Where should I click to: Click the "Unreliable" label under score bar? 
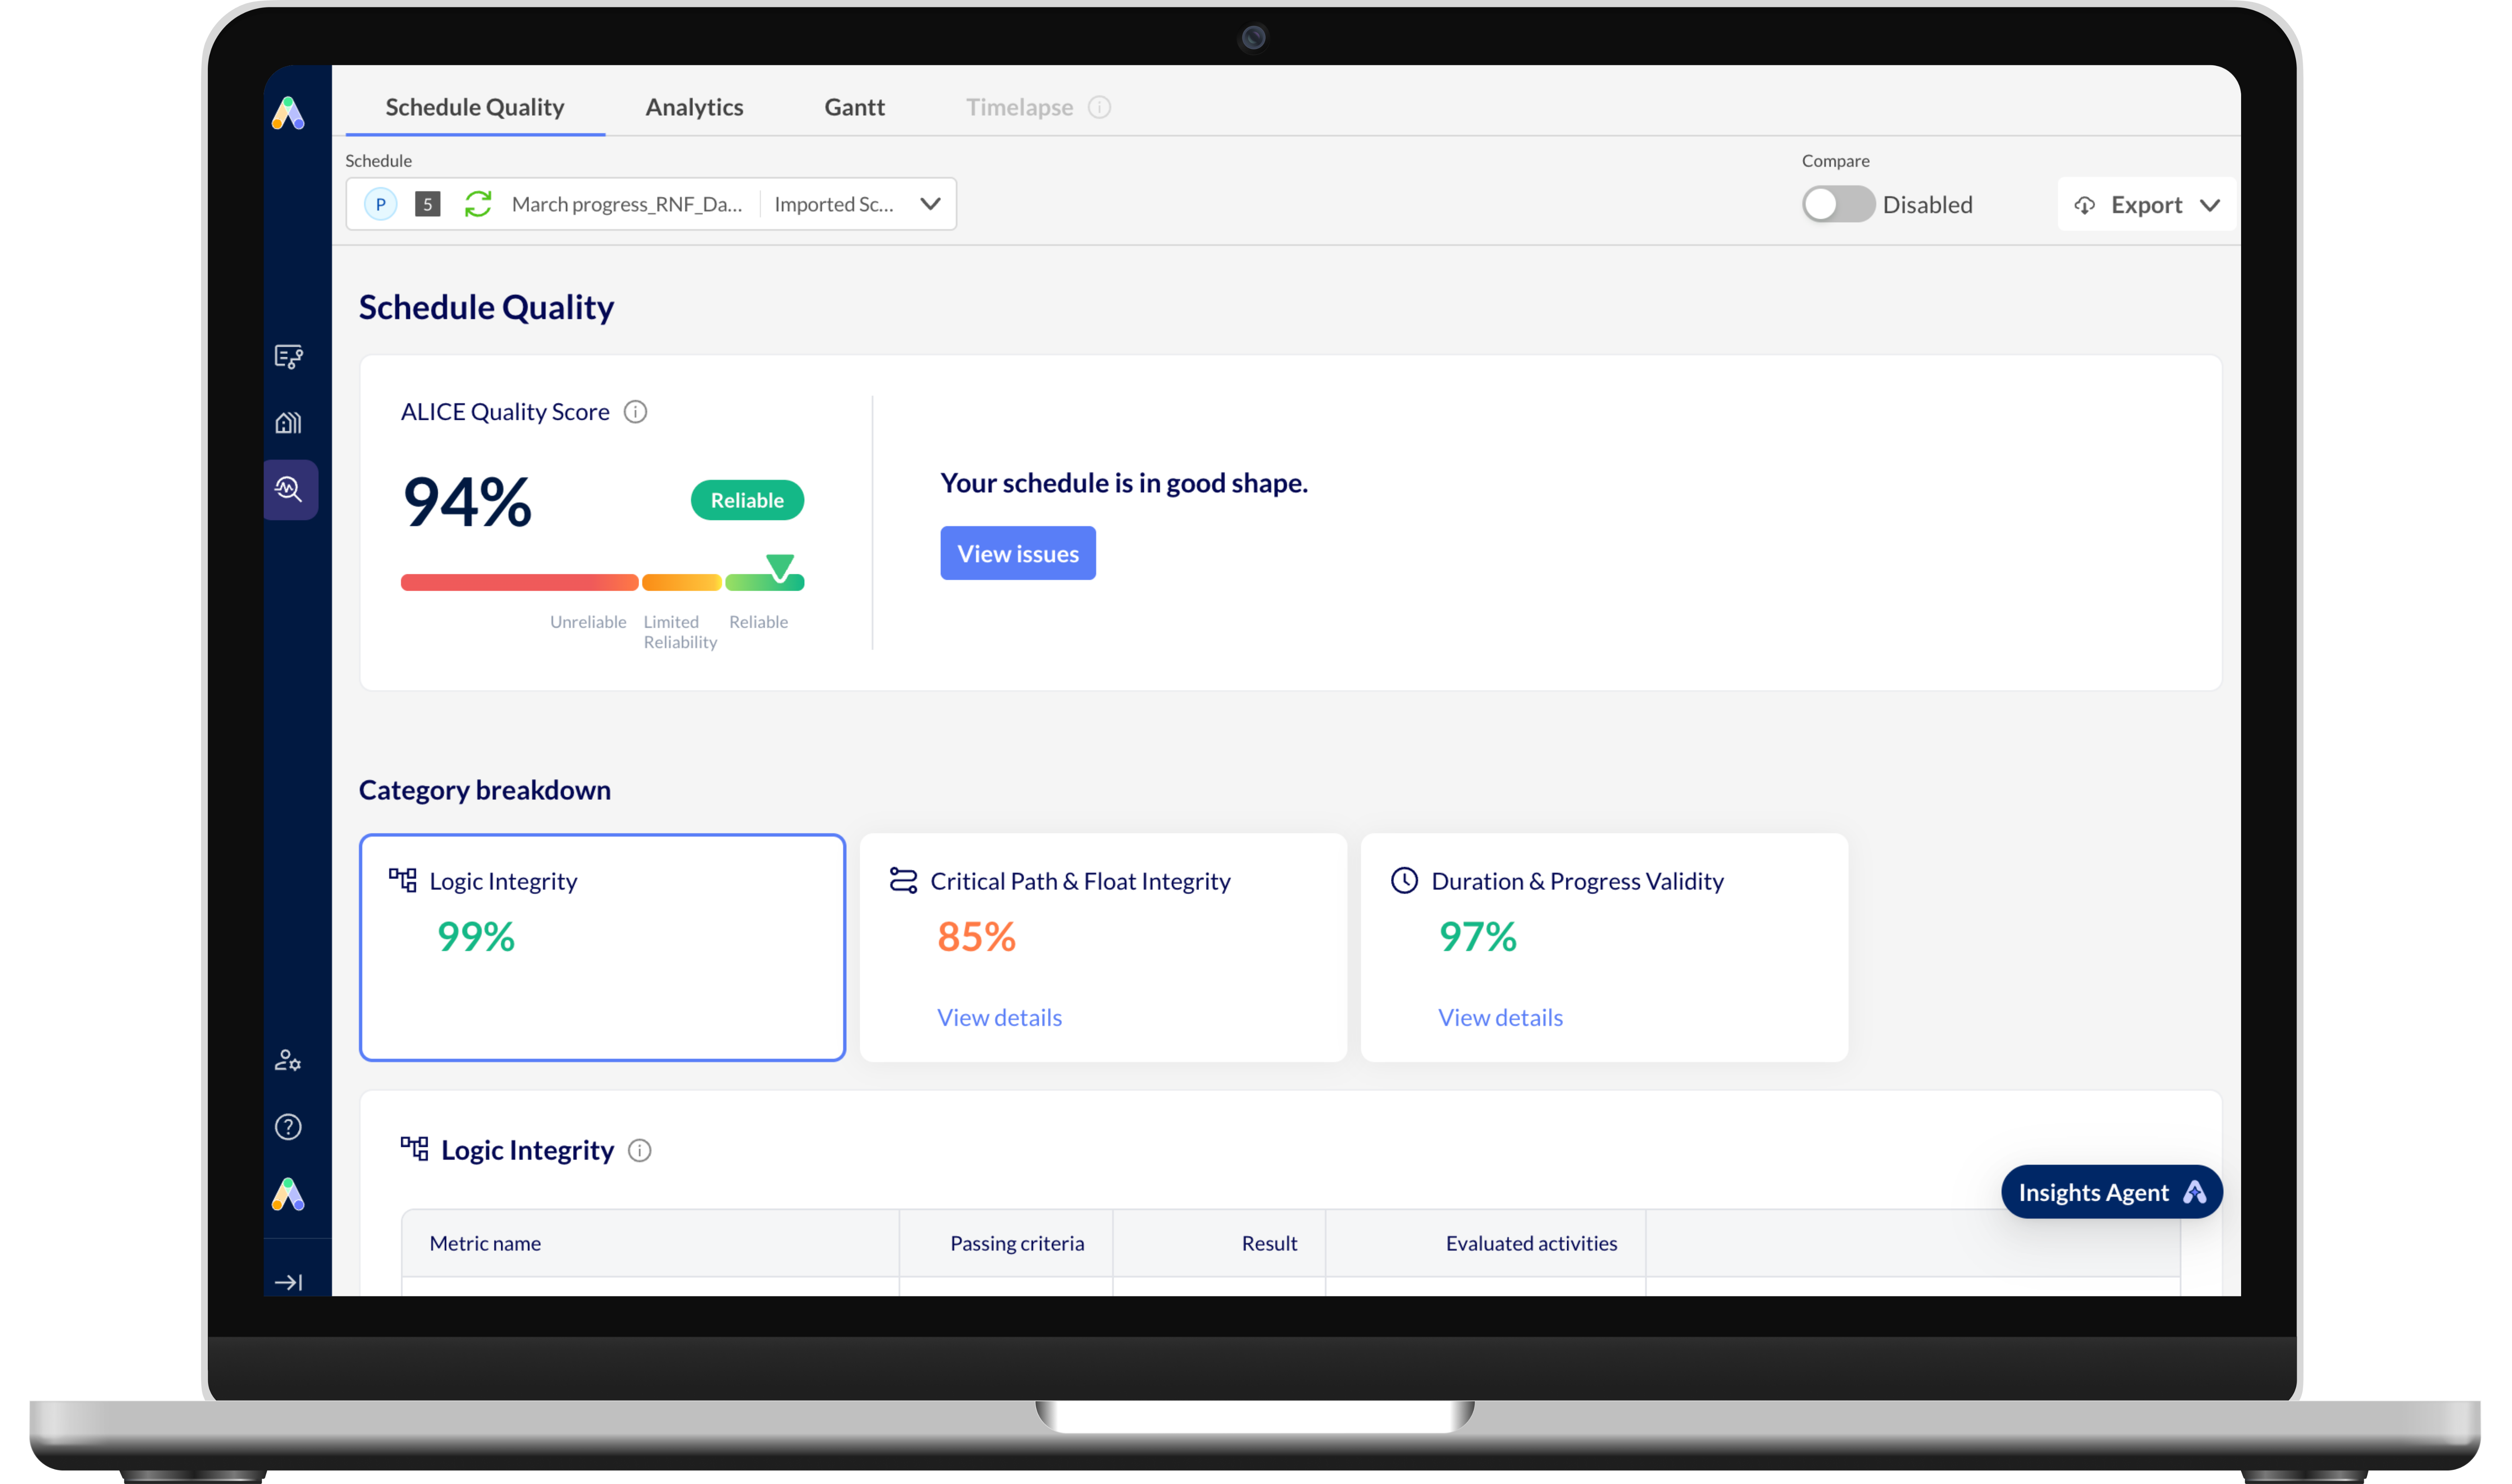(588, 622)
